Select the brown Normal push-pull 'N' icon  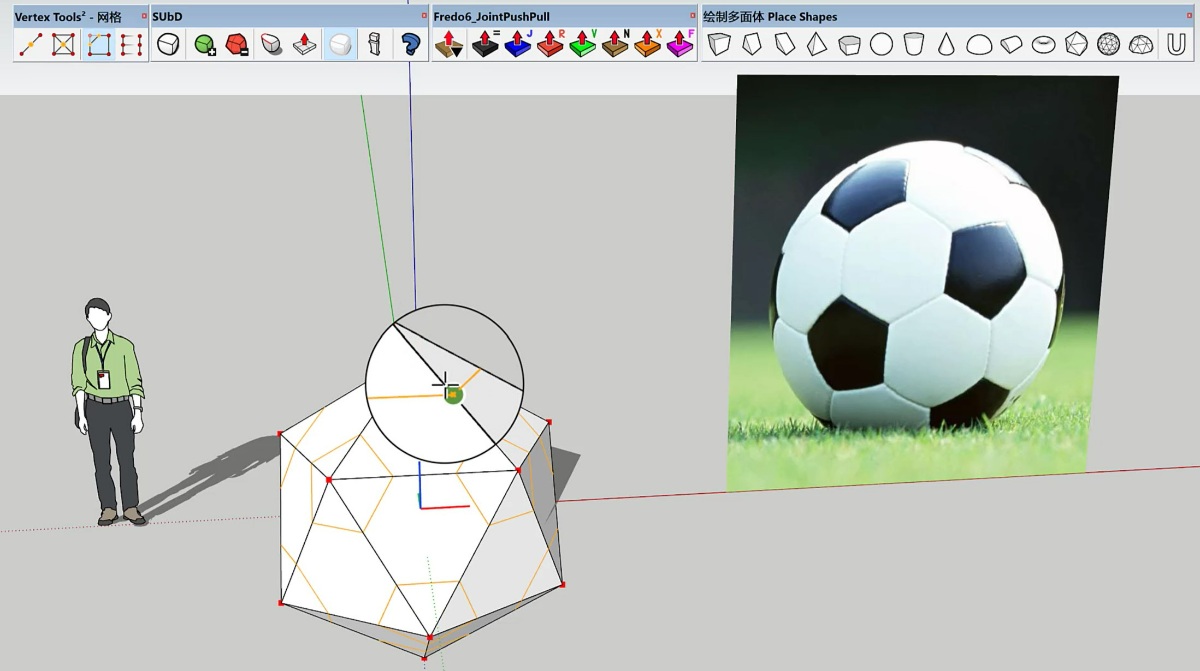pos(616,44)
